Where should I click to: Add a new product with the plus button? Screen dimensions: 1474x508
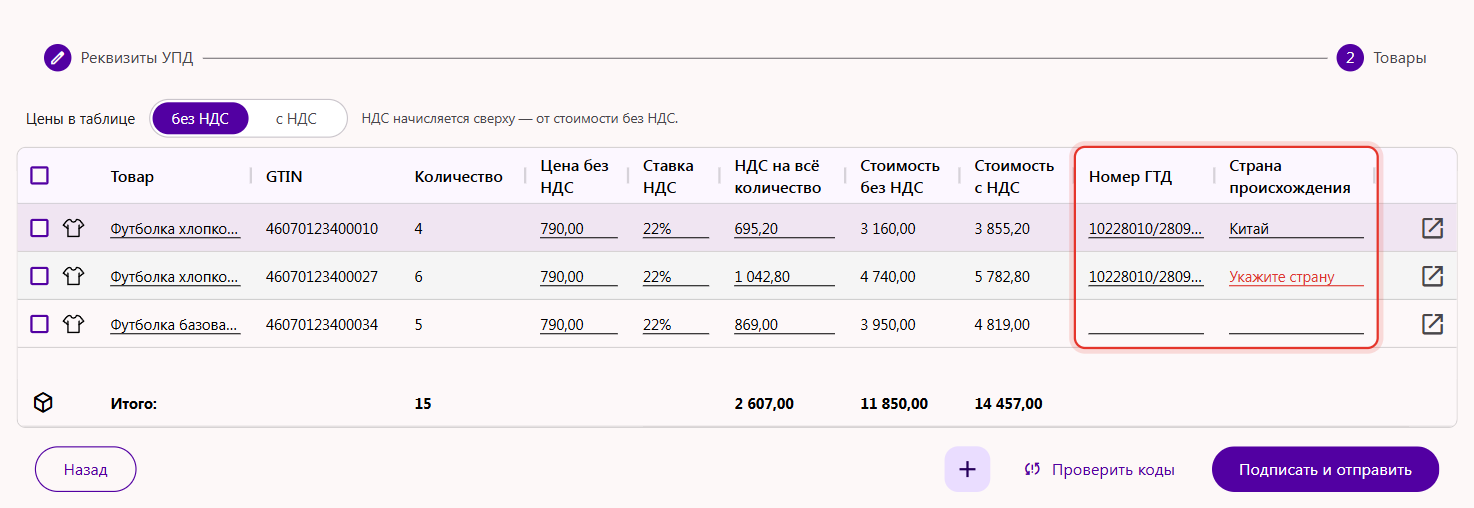(x=967, y=469)
